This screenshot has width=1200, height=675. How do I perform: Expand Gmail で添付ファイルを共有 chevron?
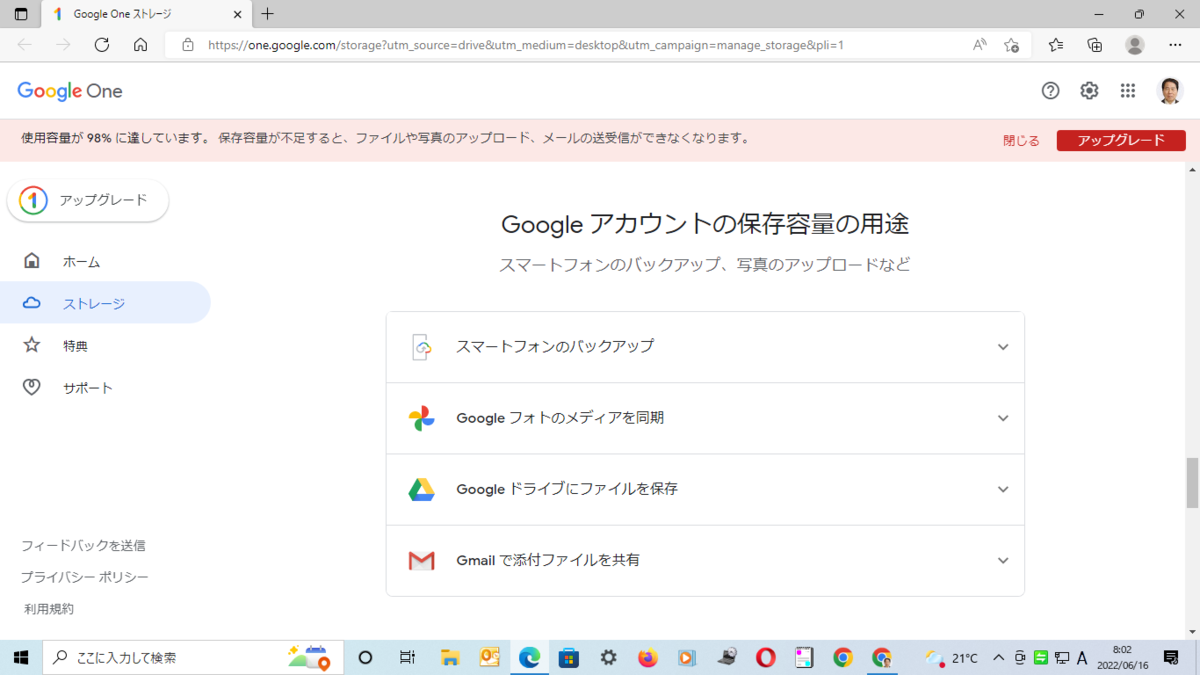coord(1003,561)
